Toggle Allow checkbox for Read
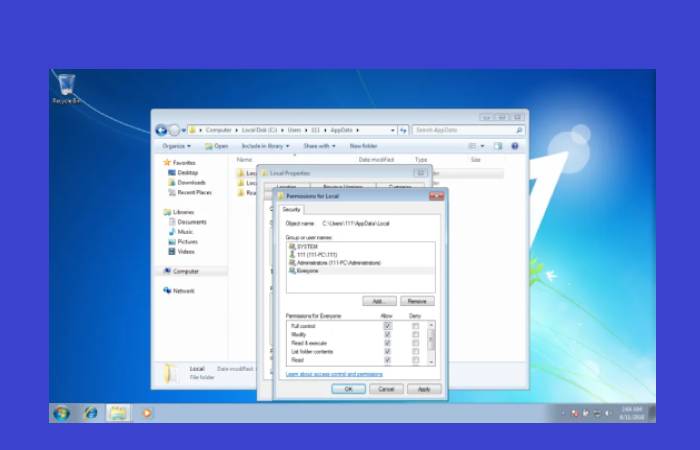The image size is (700, 450). (x=387, y=360)
